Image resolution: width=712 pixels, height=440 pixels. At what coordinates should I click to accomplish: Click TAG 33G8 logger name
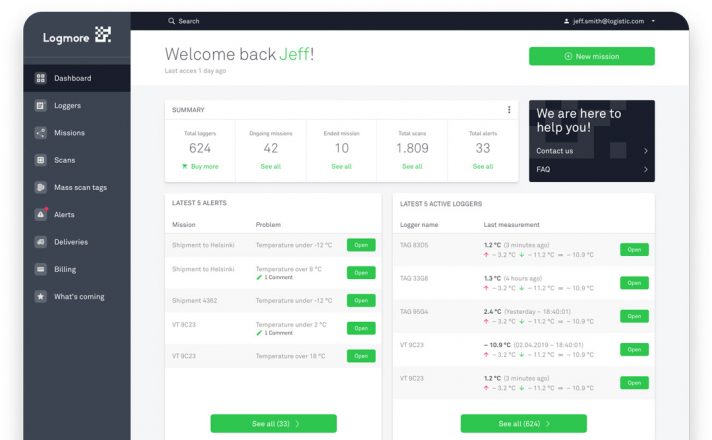414,278
